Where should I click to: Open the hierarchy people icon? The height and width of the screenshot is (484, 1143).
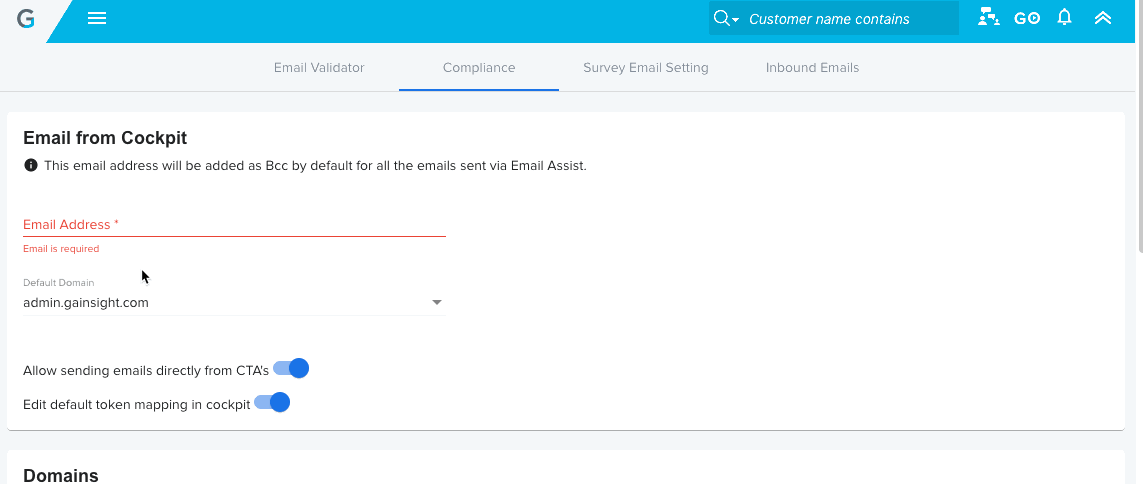tap(988, 17)
